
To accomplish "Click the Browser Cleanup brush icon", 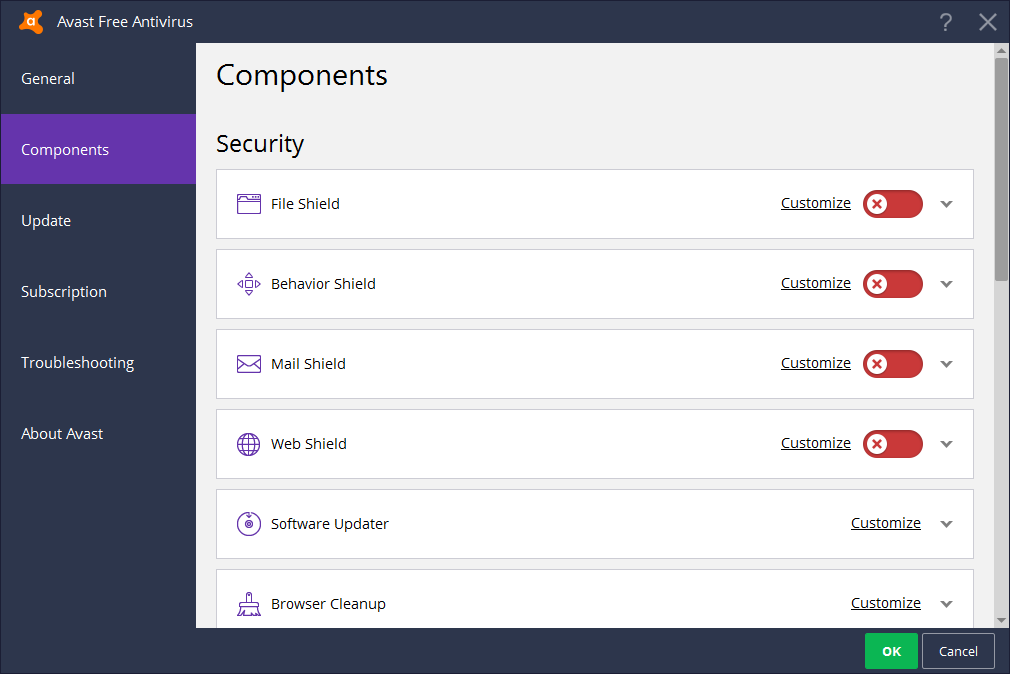I will (x=248, y=603).
